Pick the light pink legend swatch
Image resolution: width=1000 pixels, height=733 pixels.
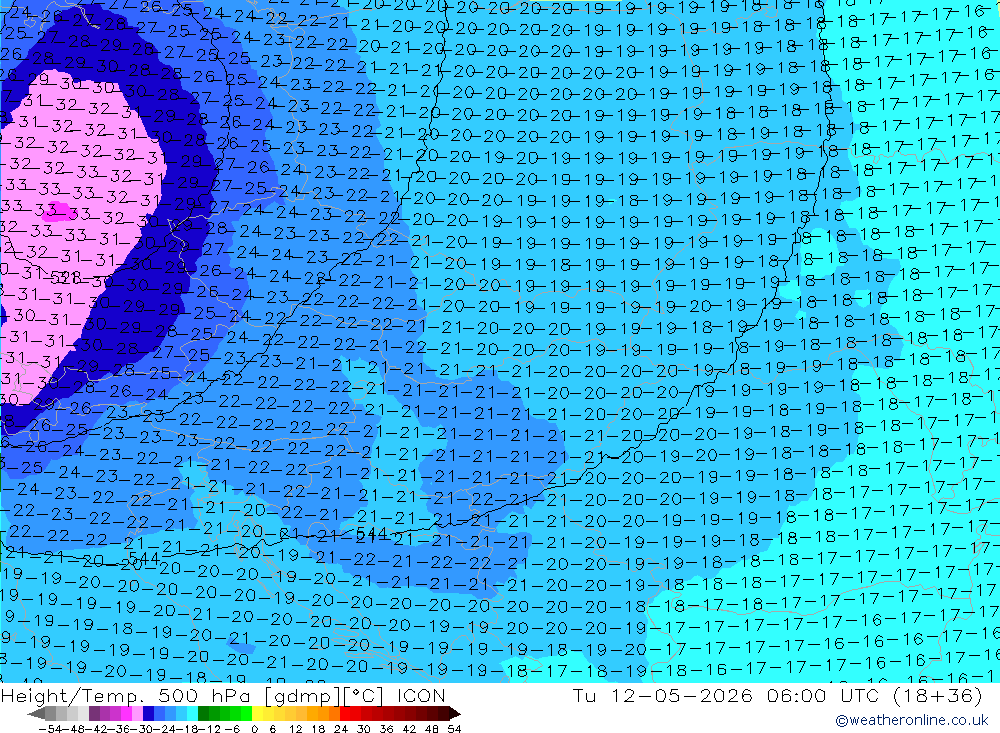(137, 713)
